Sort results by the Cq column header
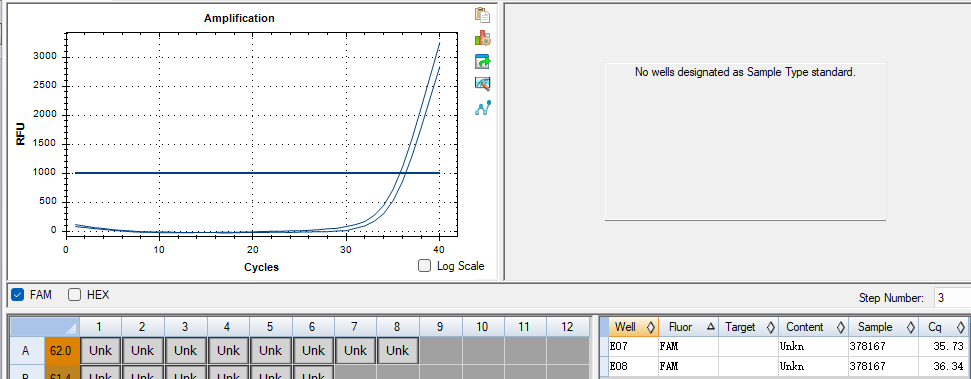The width and height of the screenshot is (971, 379). coord(944,327)
